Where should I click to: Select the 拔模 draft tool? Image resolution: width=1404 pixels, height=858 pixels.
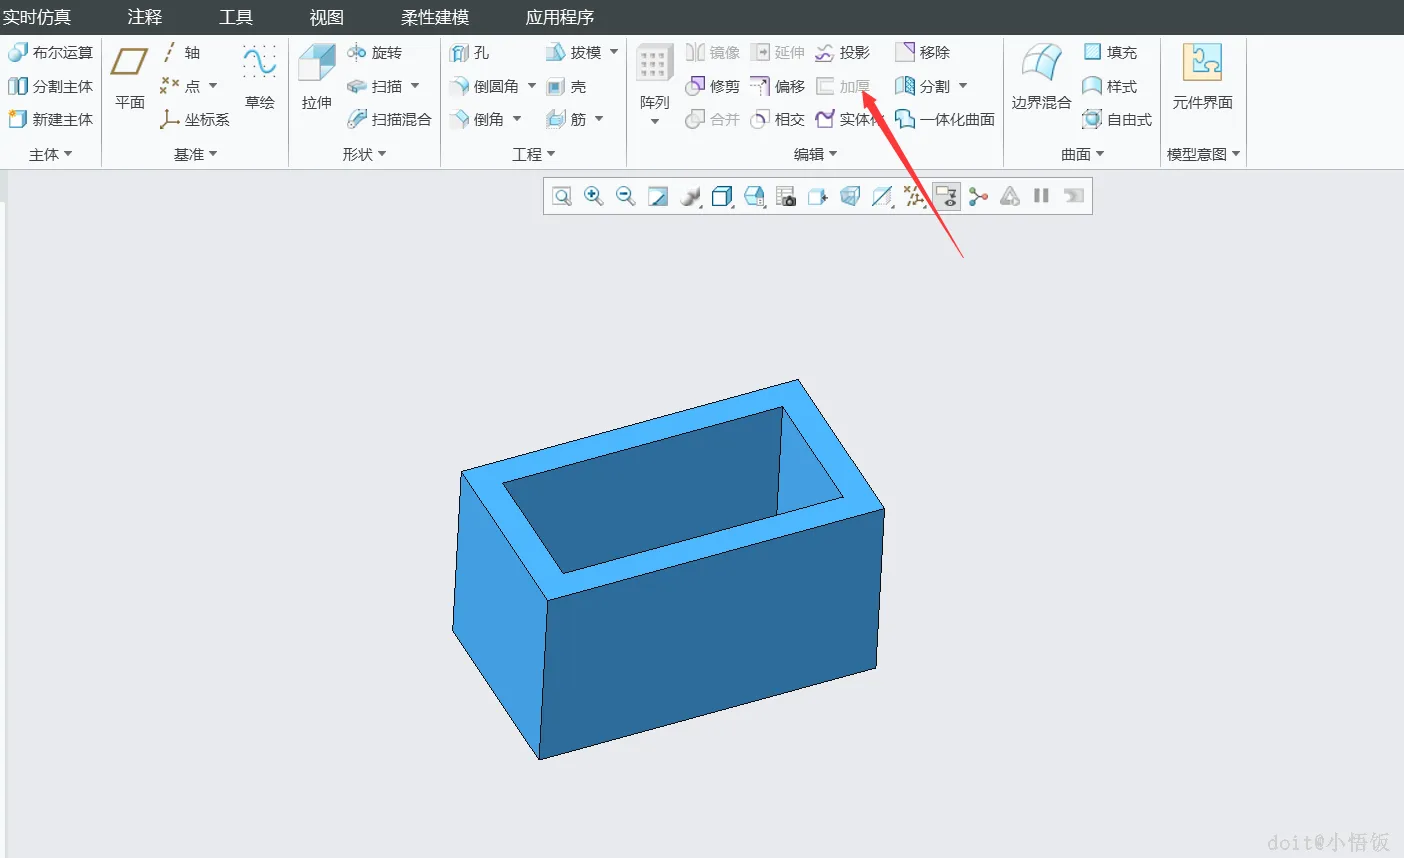point(574,52)
